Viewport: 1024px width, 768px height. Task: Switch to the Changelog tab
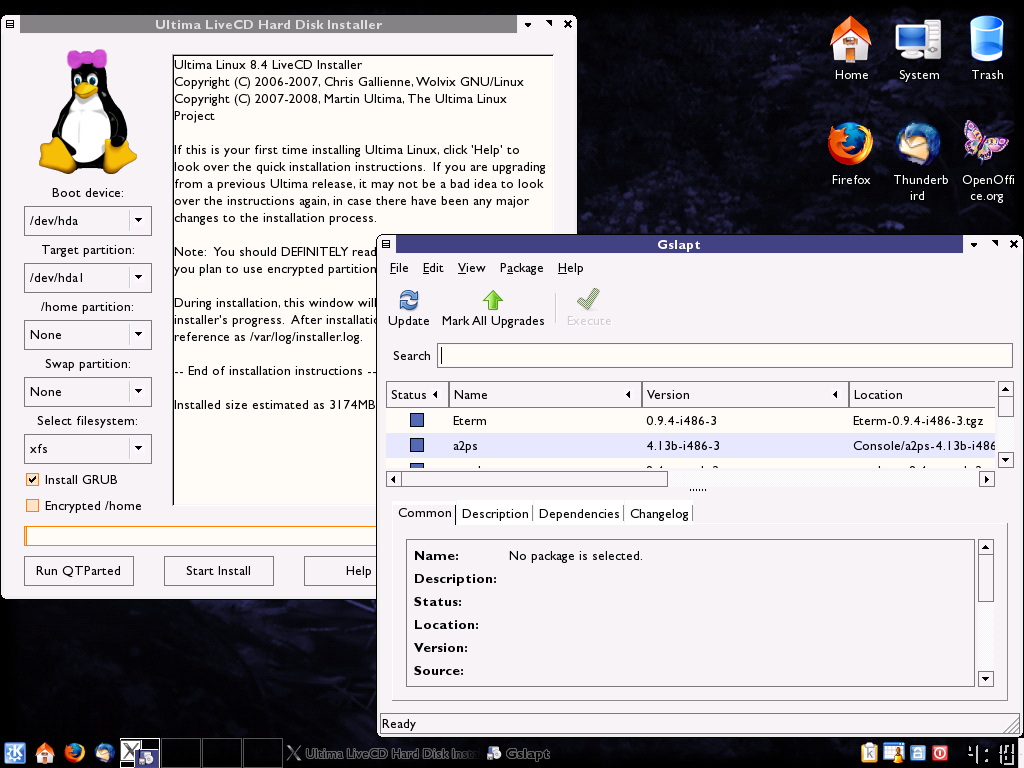coord(659,513)
